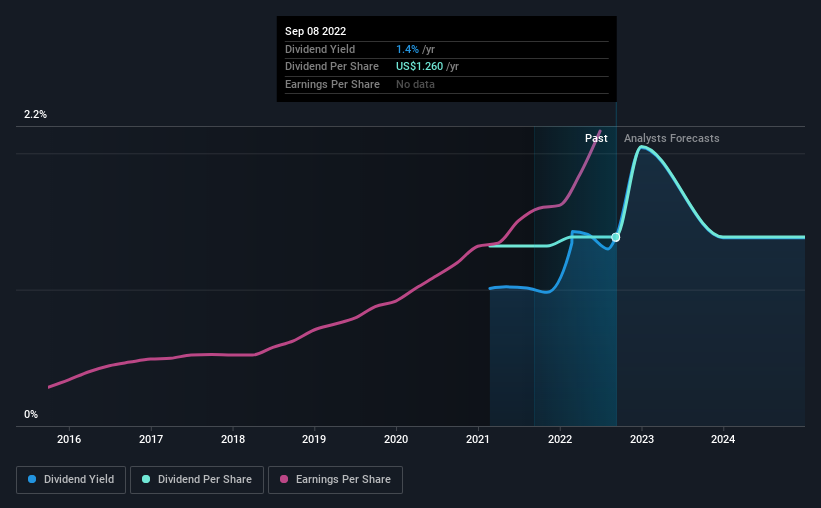The image size is (821, 508).
Task: Click the 2024 label on the x-axis
Action: coord(723,439)
